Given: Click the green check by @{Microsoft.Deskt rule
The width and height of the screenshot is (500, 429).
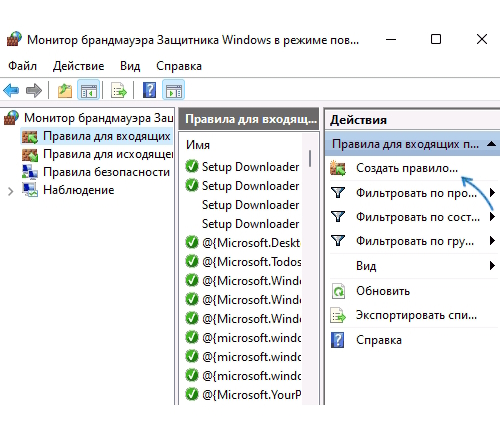Looking at the screenshot, I should click(x=192, y=242).
